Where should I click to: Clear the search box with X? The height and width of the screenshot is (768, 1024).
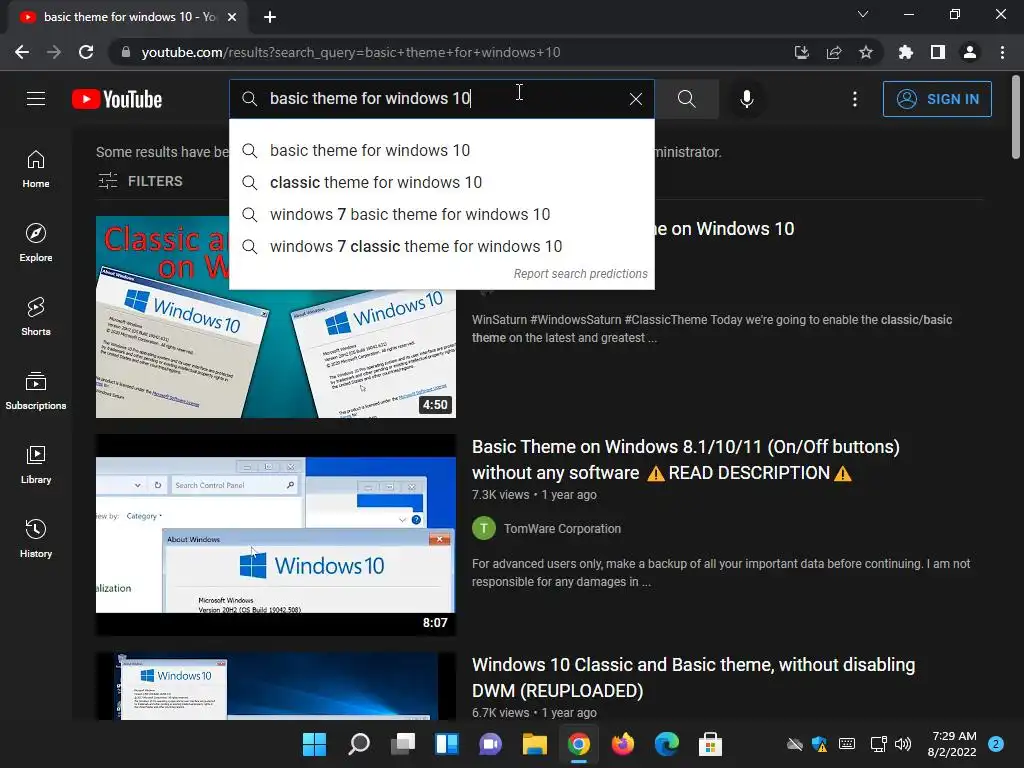635,99
